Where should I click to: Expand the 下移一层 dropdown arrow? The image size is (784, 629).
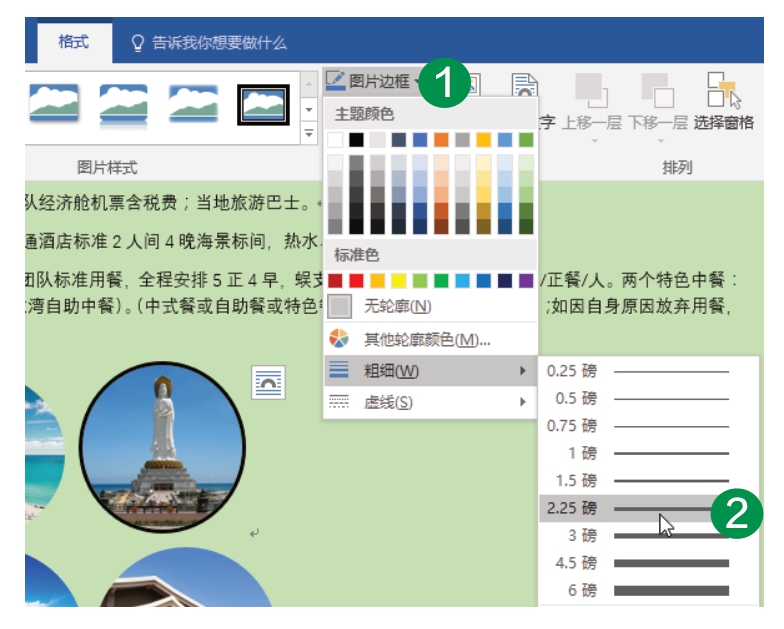coord(660,142)
